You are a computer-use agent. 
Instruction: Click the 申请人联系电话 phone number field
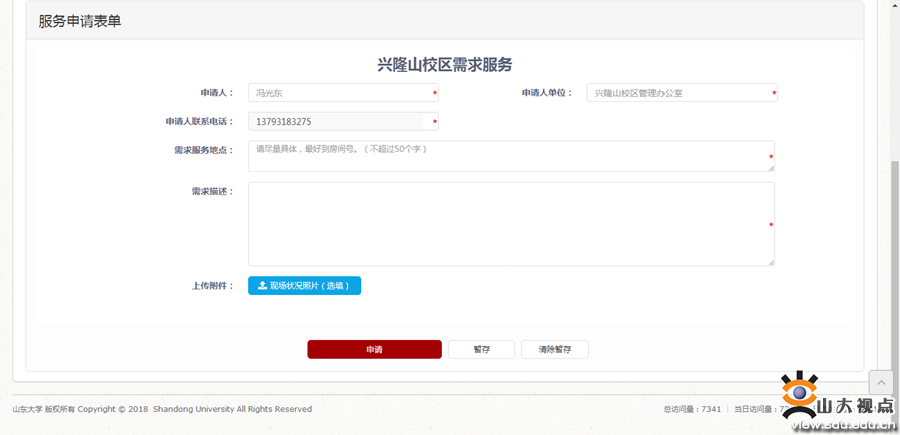[342, 122]
